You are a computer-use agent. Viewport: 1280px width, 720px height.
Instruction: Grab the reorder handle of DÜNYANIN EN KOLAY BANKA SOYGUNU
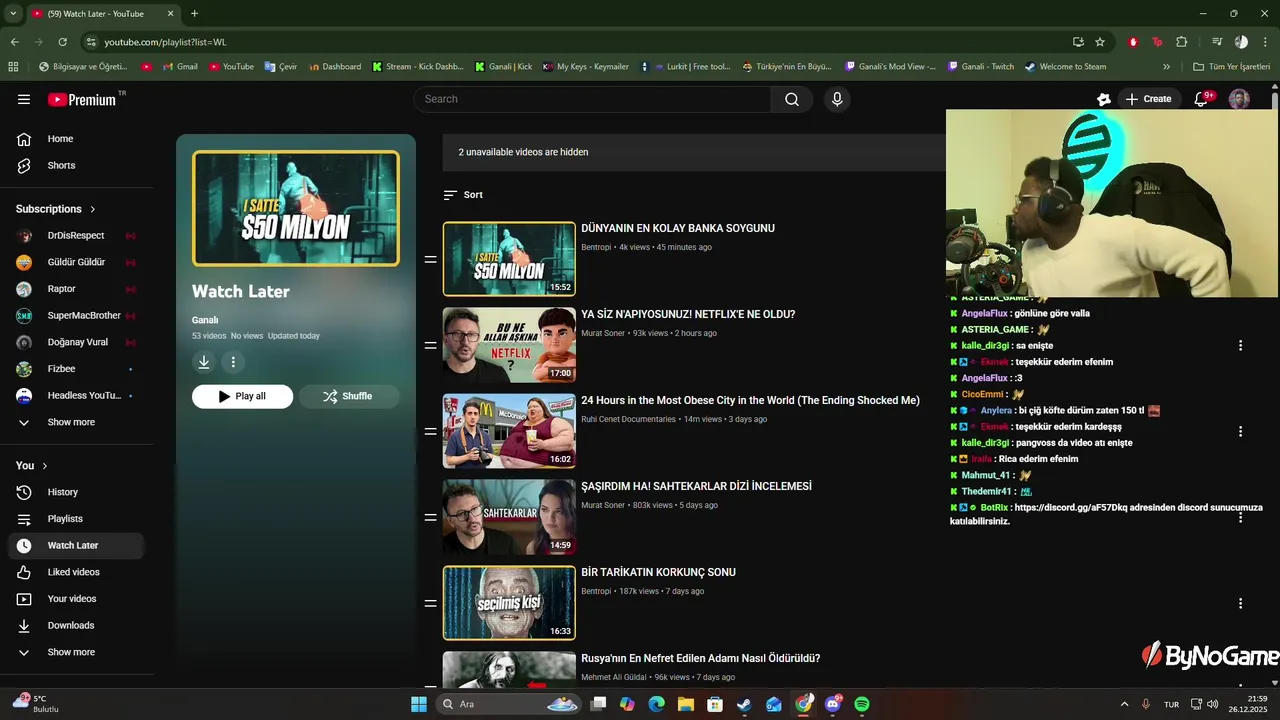[430, 259]
